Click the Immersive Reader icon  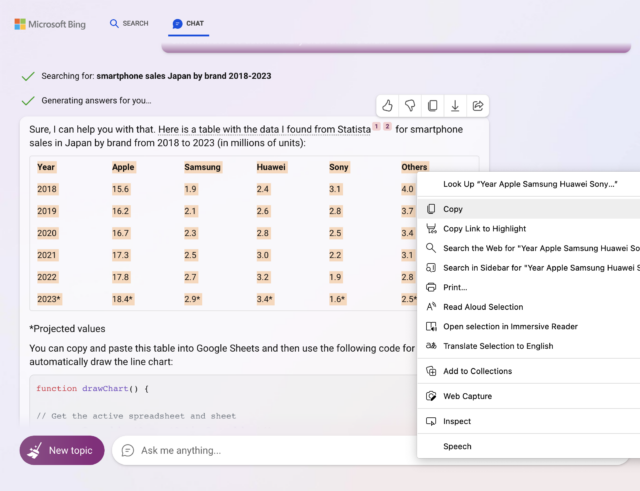[431, 327]
